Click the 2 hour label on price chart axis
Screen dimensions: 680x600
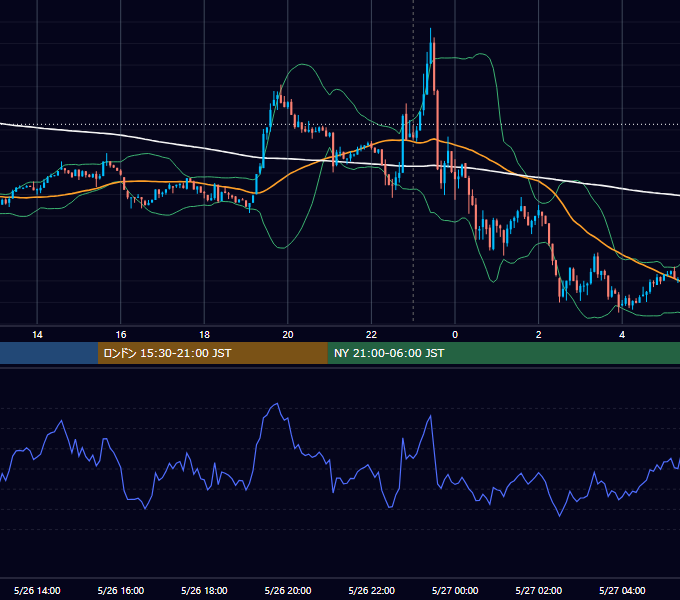tap(539, 335)
